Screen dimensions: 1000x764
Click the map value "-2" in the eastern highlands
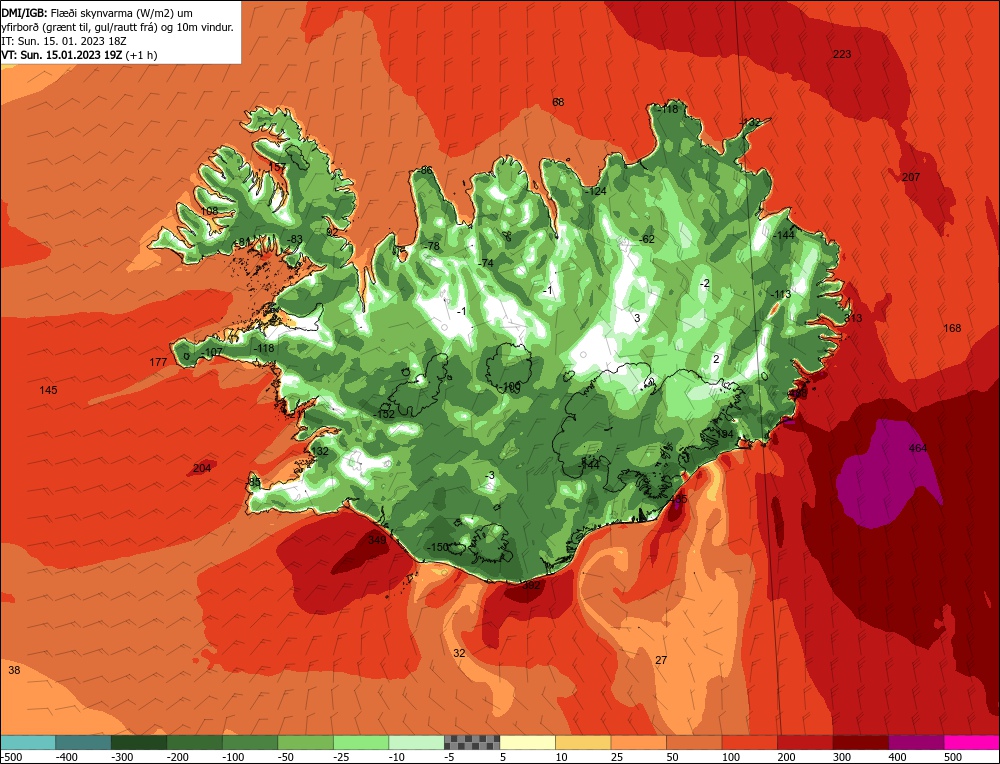[704, 283]
